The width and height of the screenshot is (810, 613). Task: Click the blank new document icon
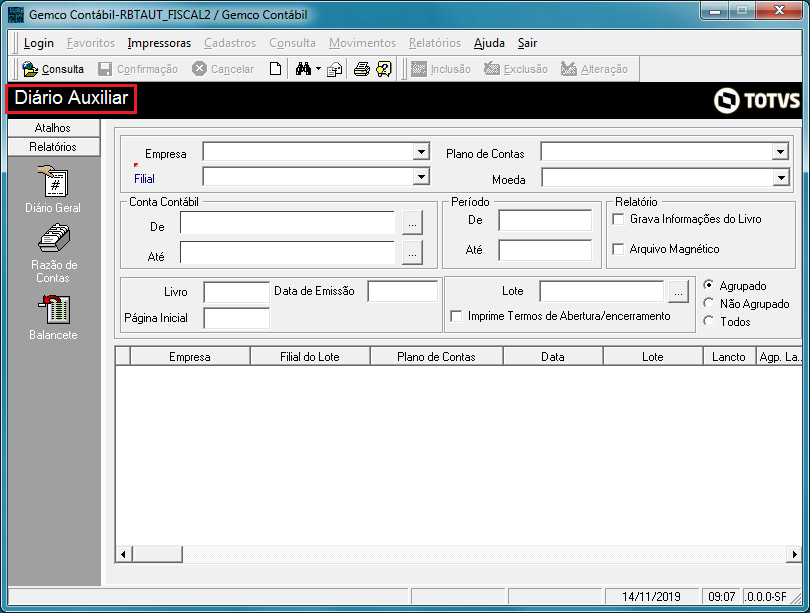click(275, 69)
